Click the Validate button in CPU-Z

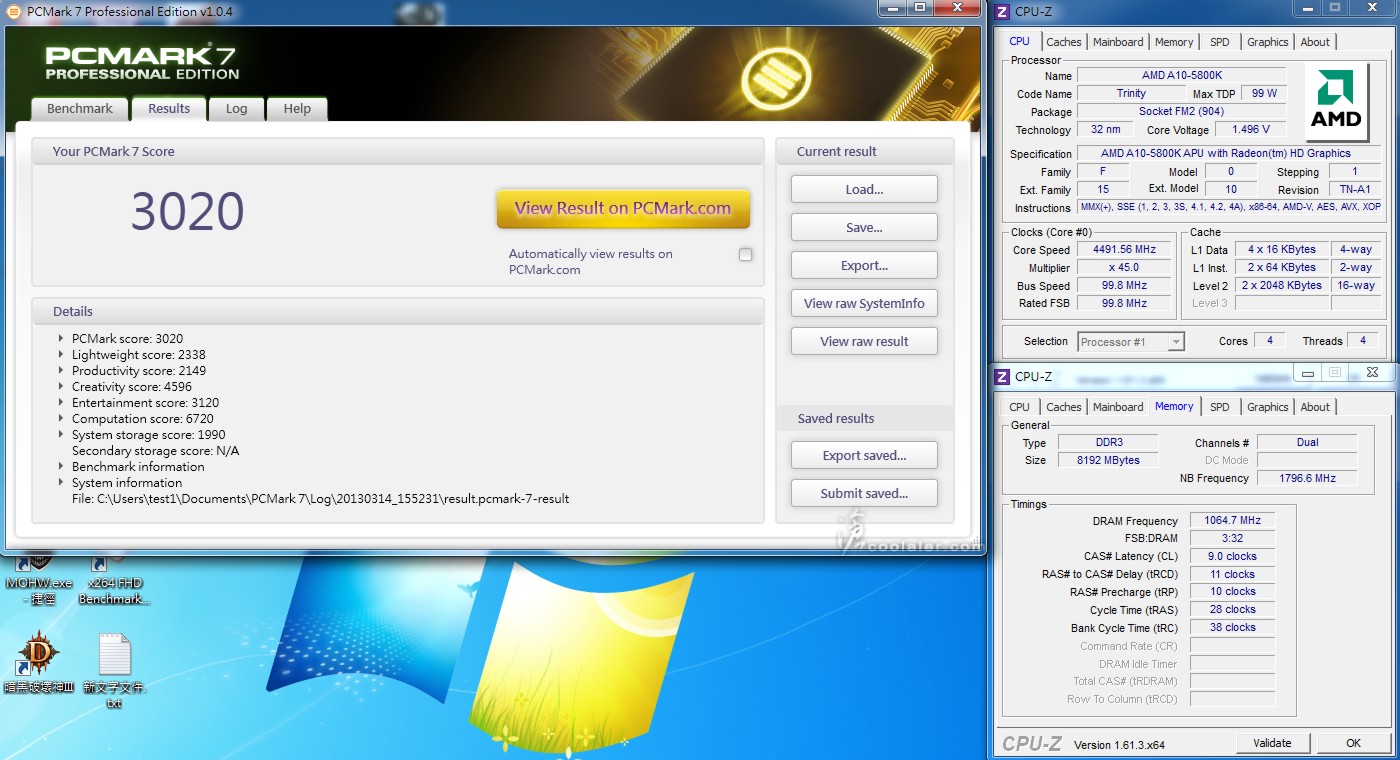[x=1272, y=743]
